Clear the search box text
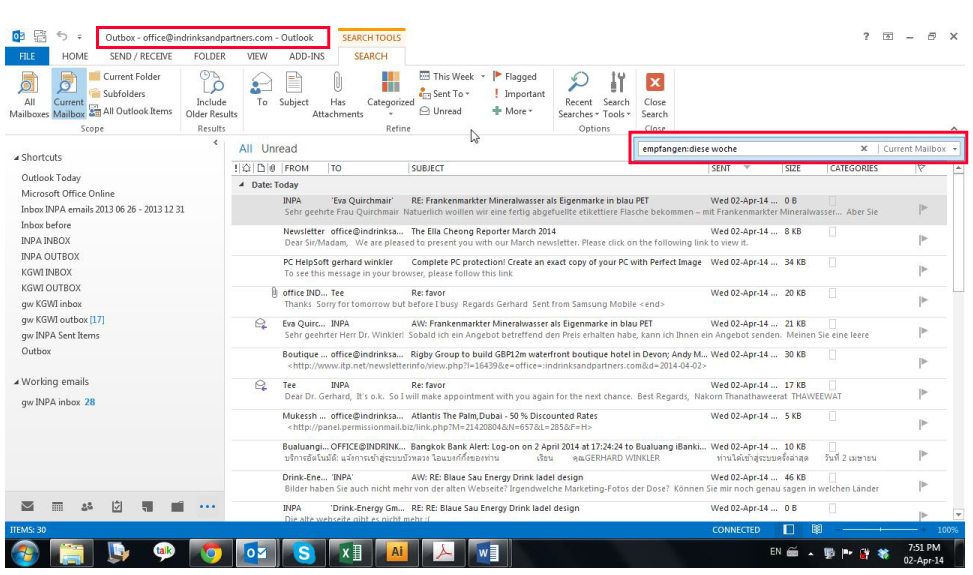973x575 pixels. (864, 149)
